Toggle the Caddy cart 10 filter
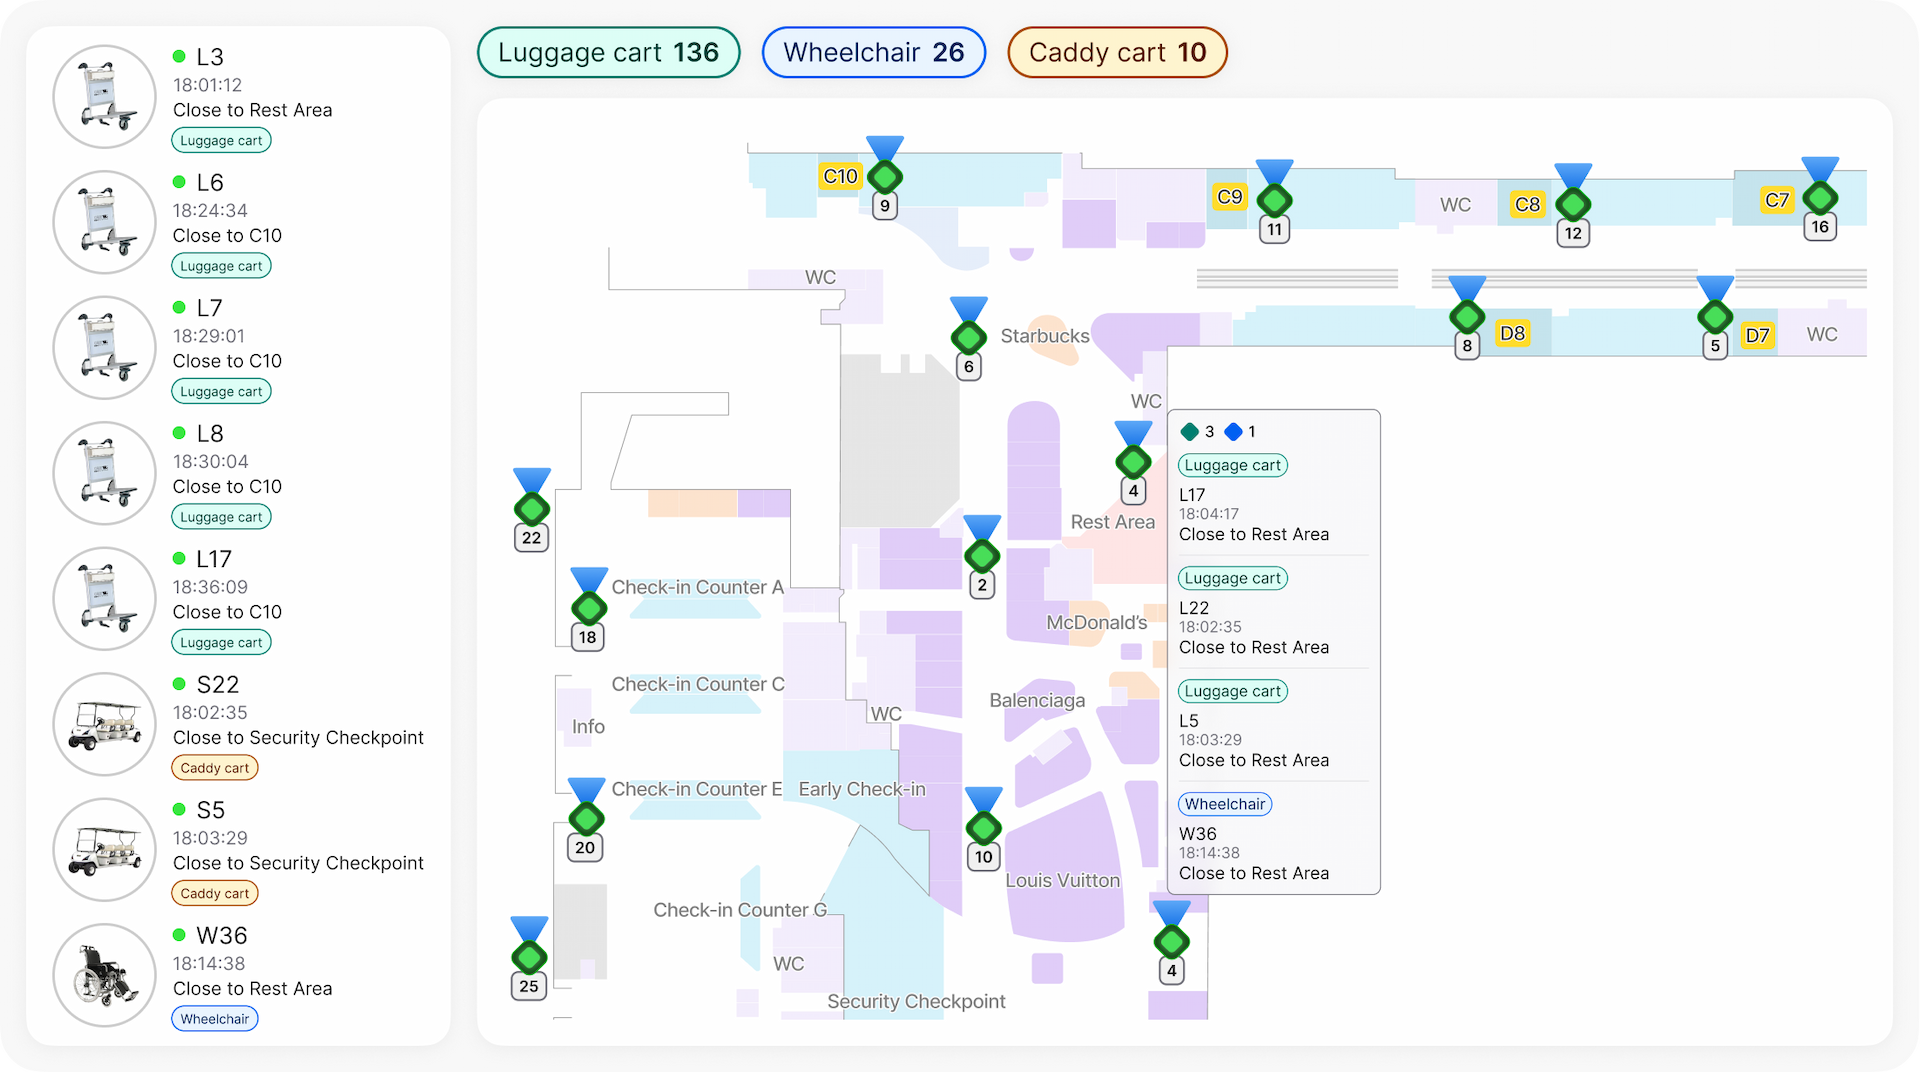 [x=1117, y=53]
